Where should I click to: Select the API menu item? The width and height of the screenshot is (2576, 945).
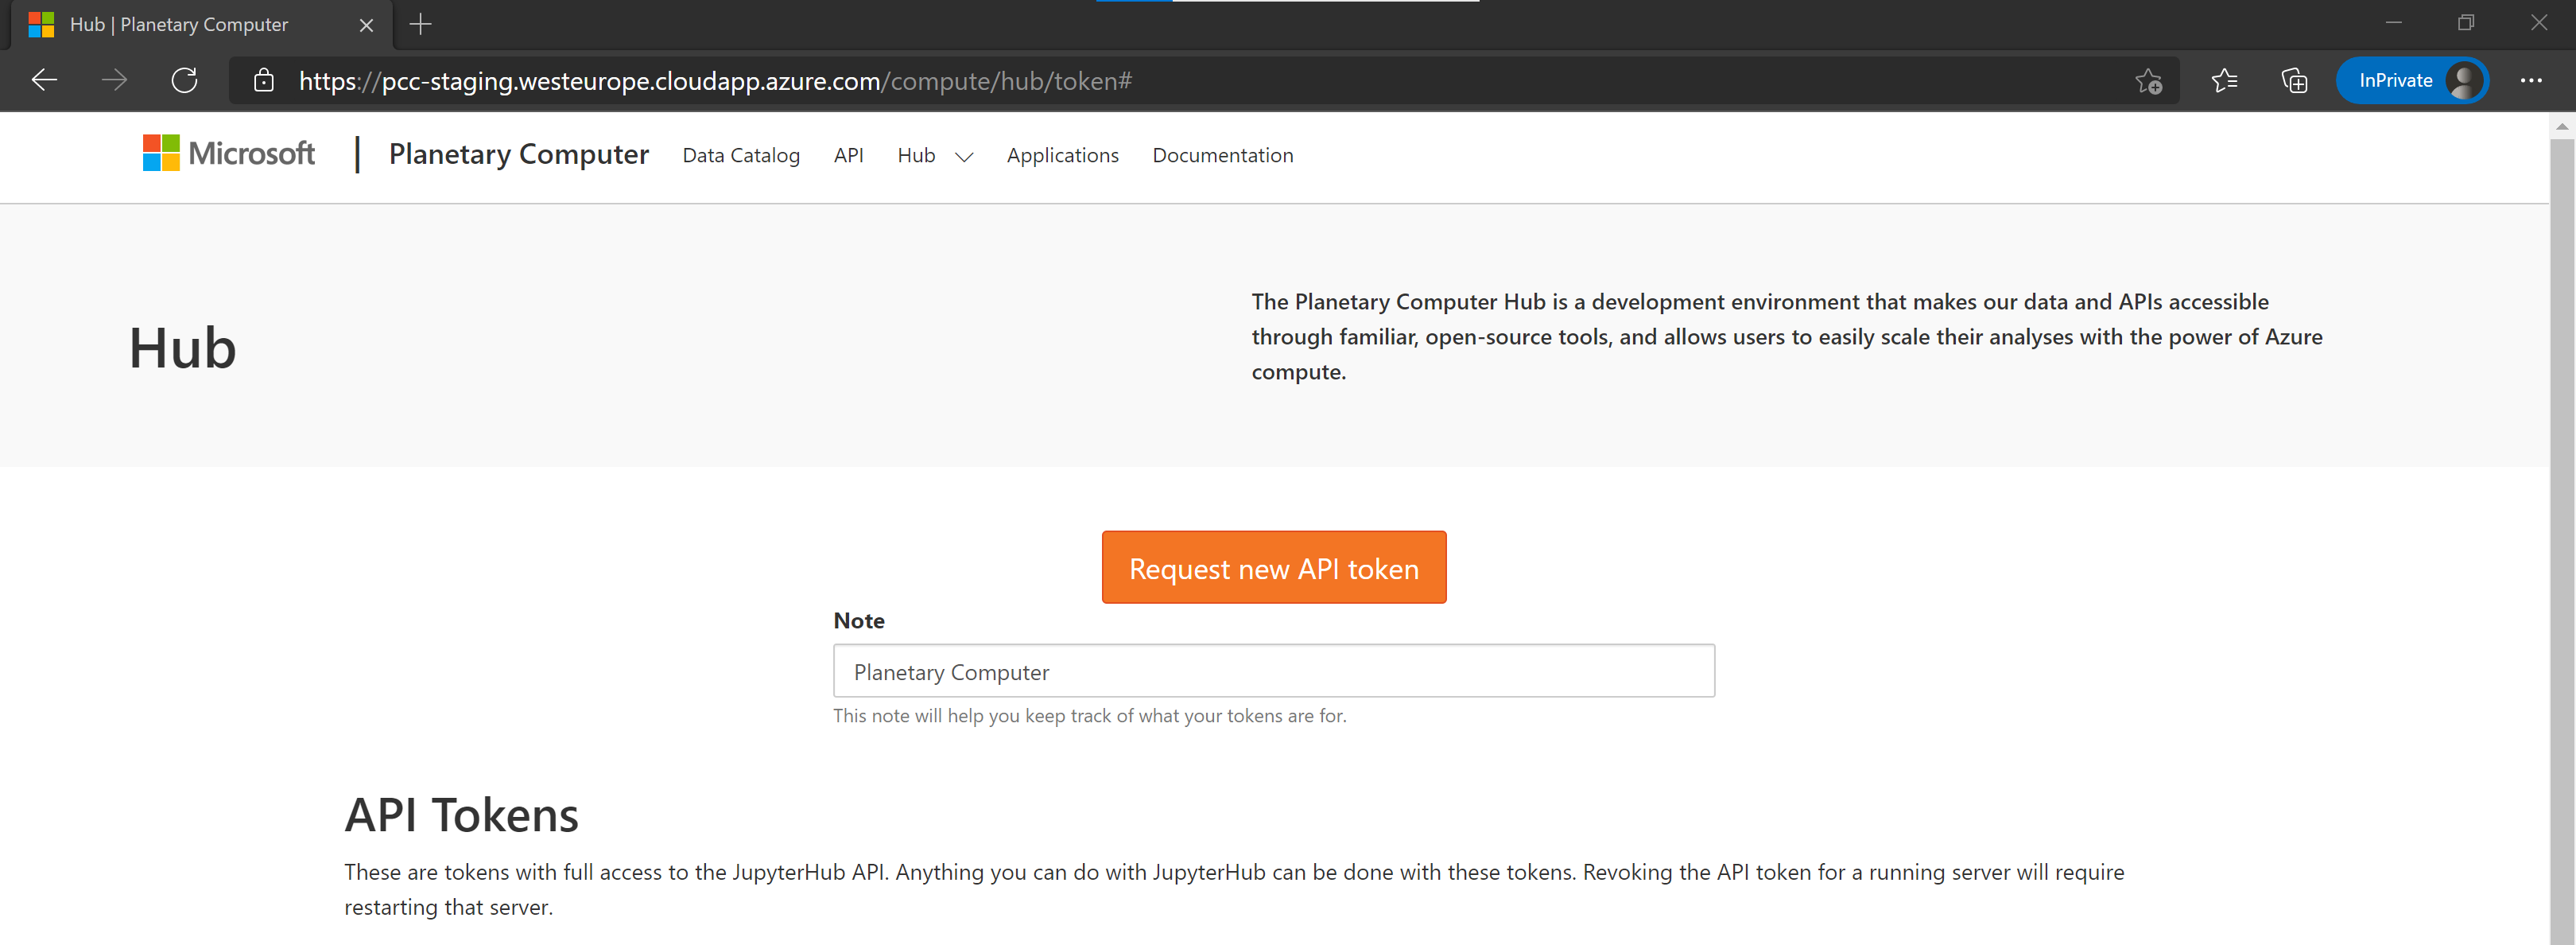pyautogui.click(x=848, y=155)
